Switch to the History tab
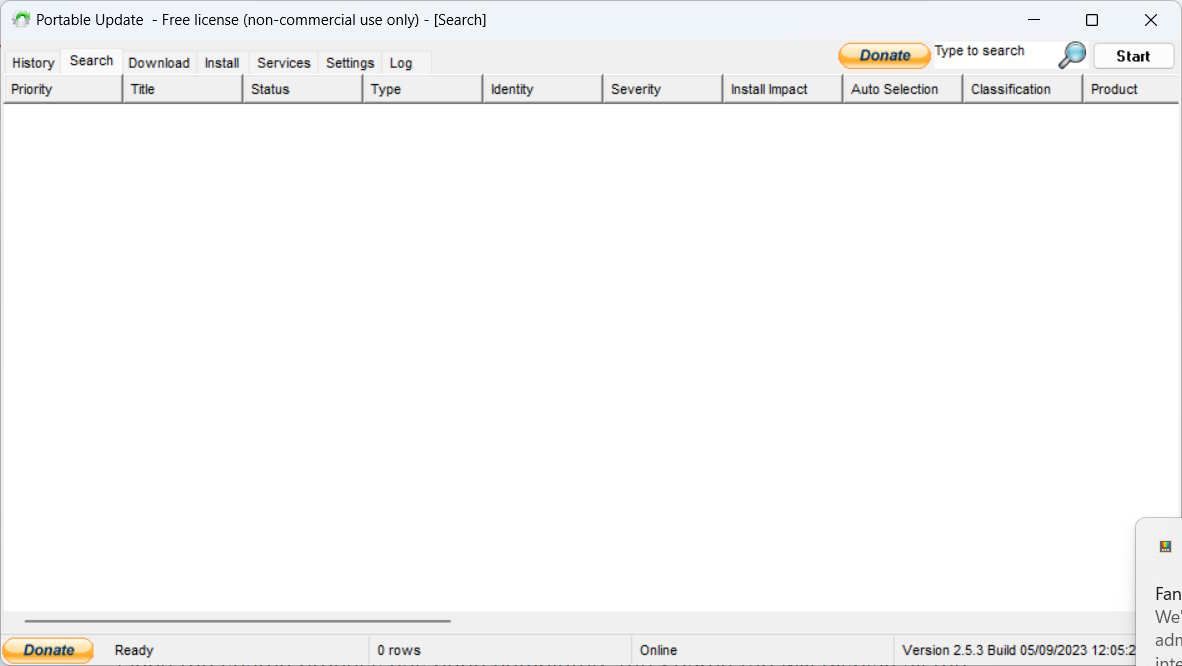Viewport: 1182px width, 666px height. 33,62
